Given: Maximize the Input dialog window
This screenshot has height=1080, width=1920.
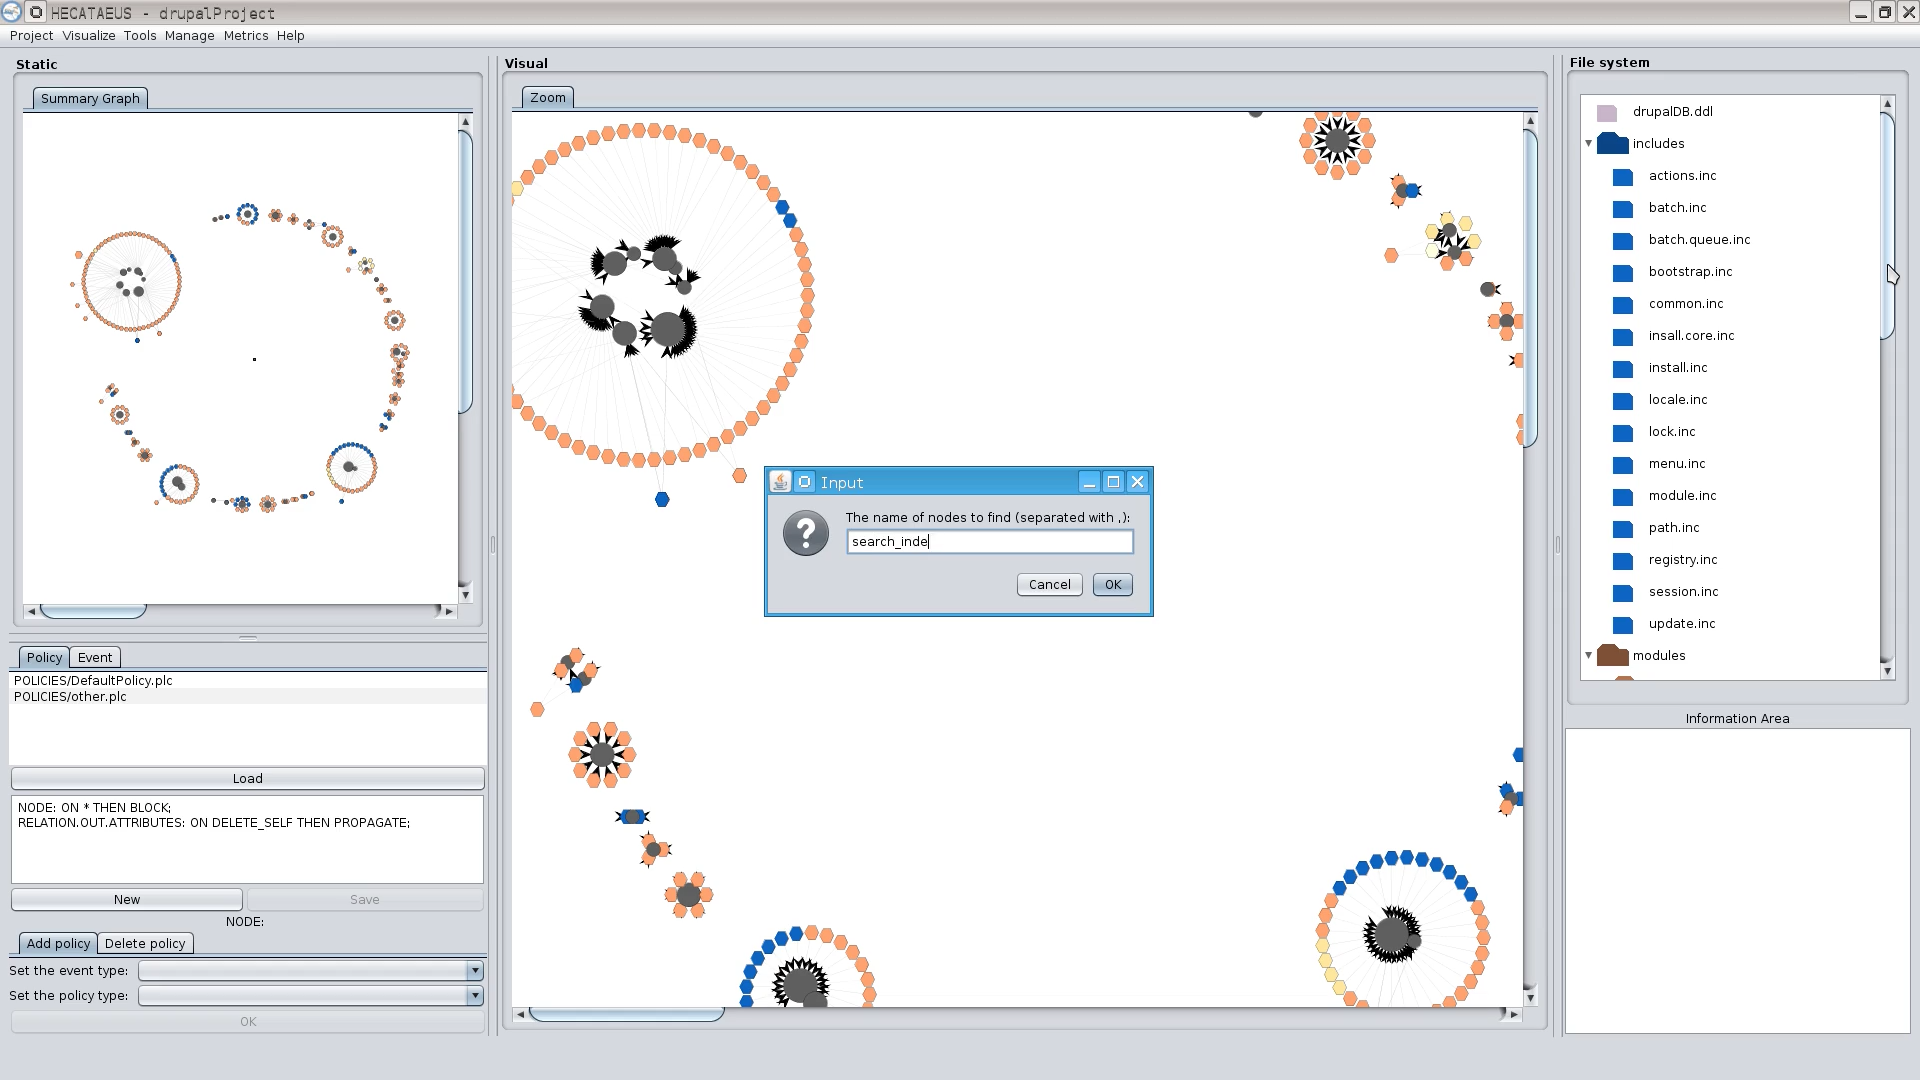Looking at the screenshot, I should tap(1113, 482).
